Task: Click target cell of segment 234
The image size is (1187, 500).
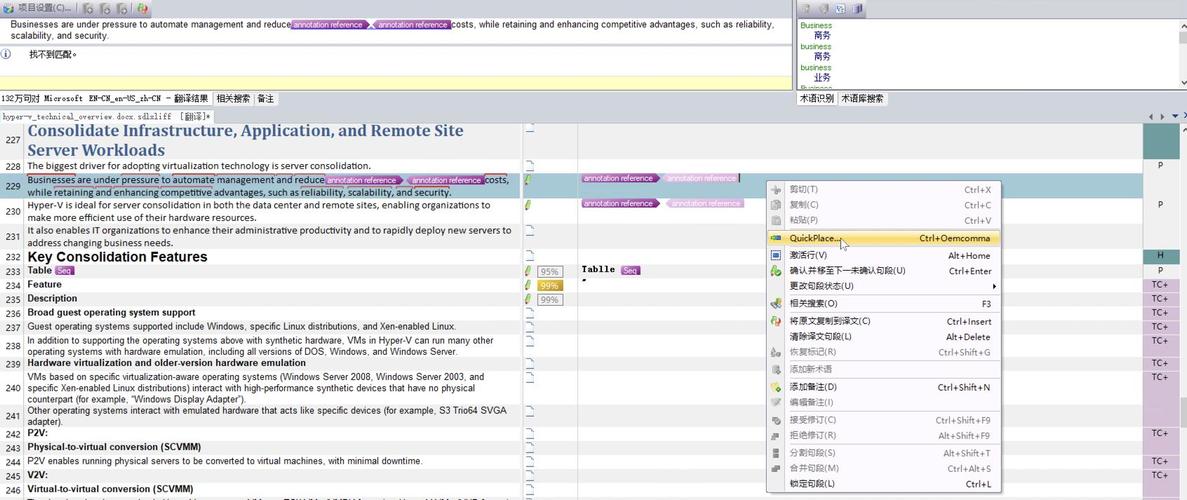Action: (x=859, y=285)
